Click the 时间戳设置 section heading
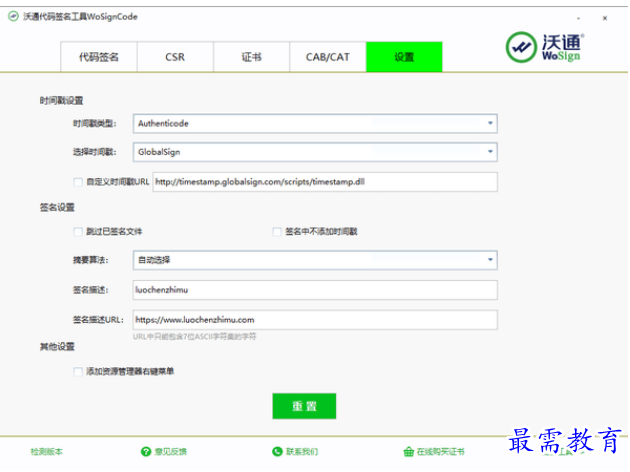 [61, 100]
